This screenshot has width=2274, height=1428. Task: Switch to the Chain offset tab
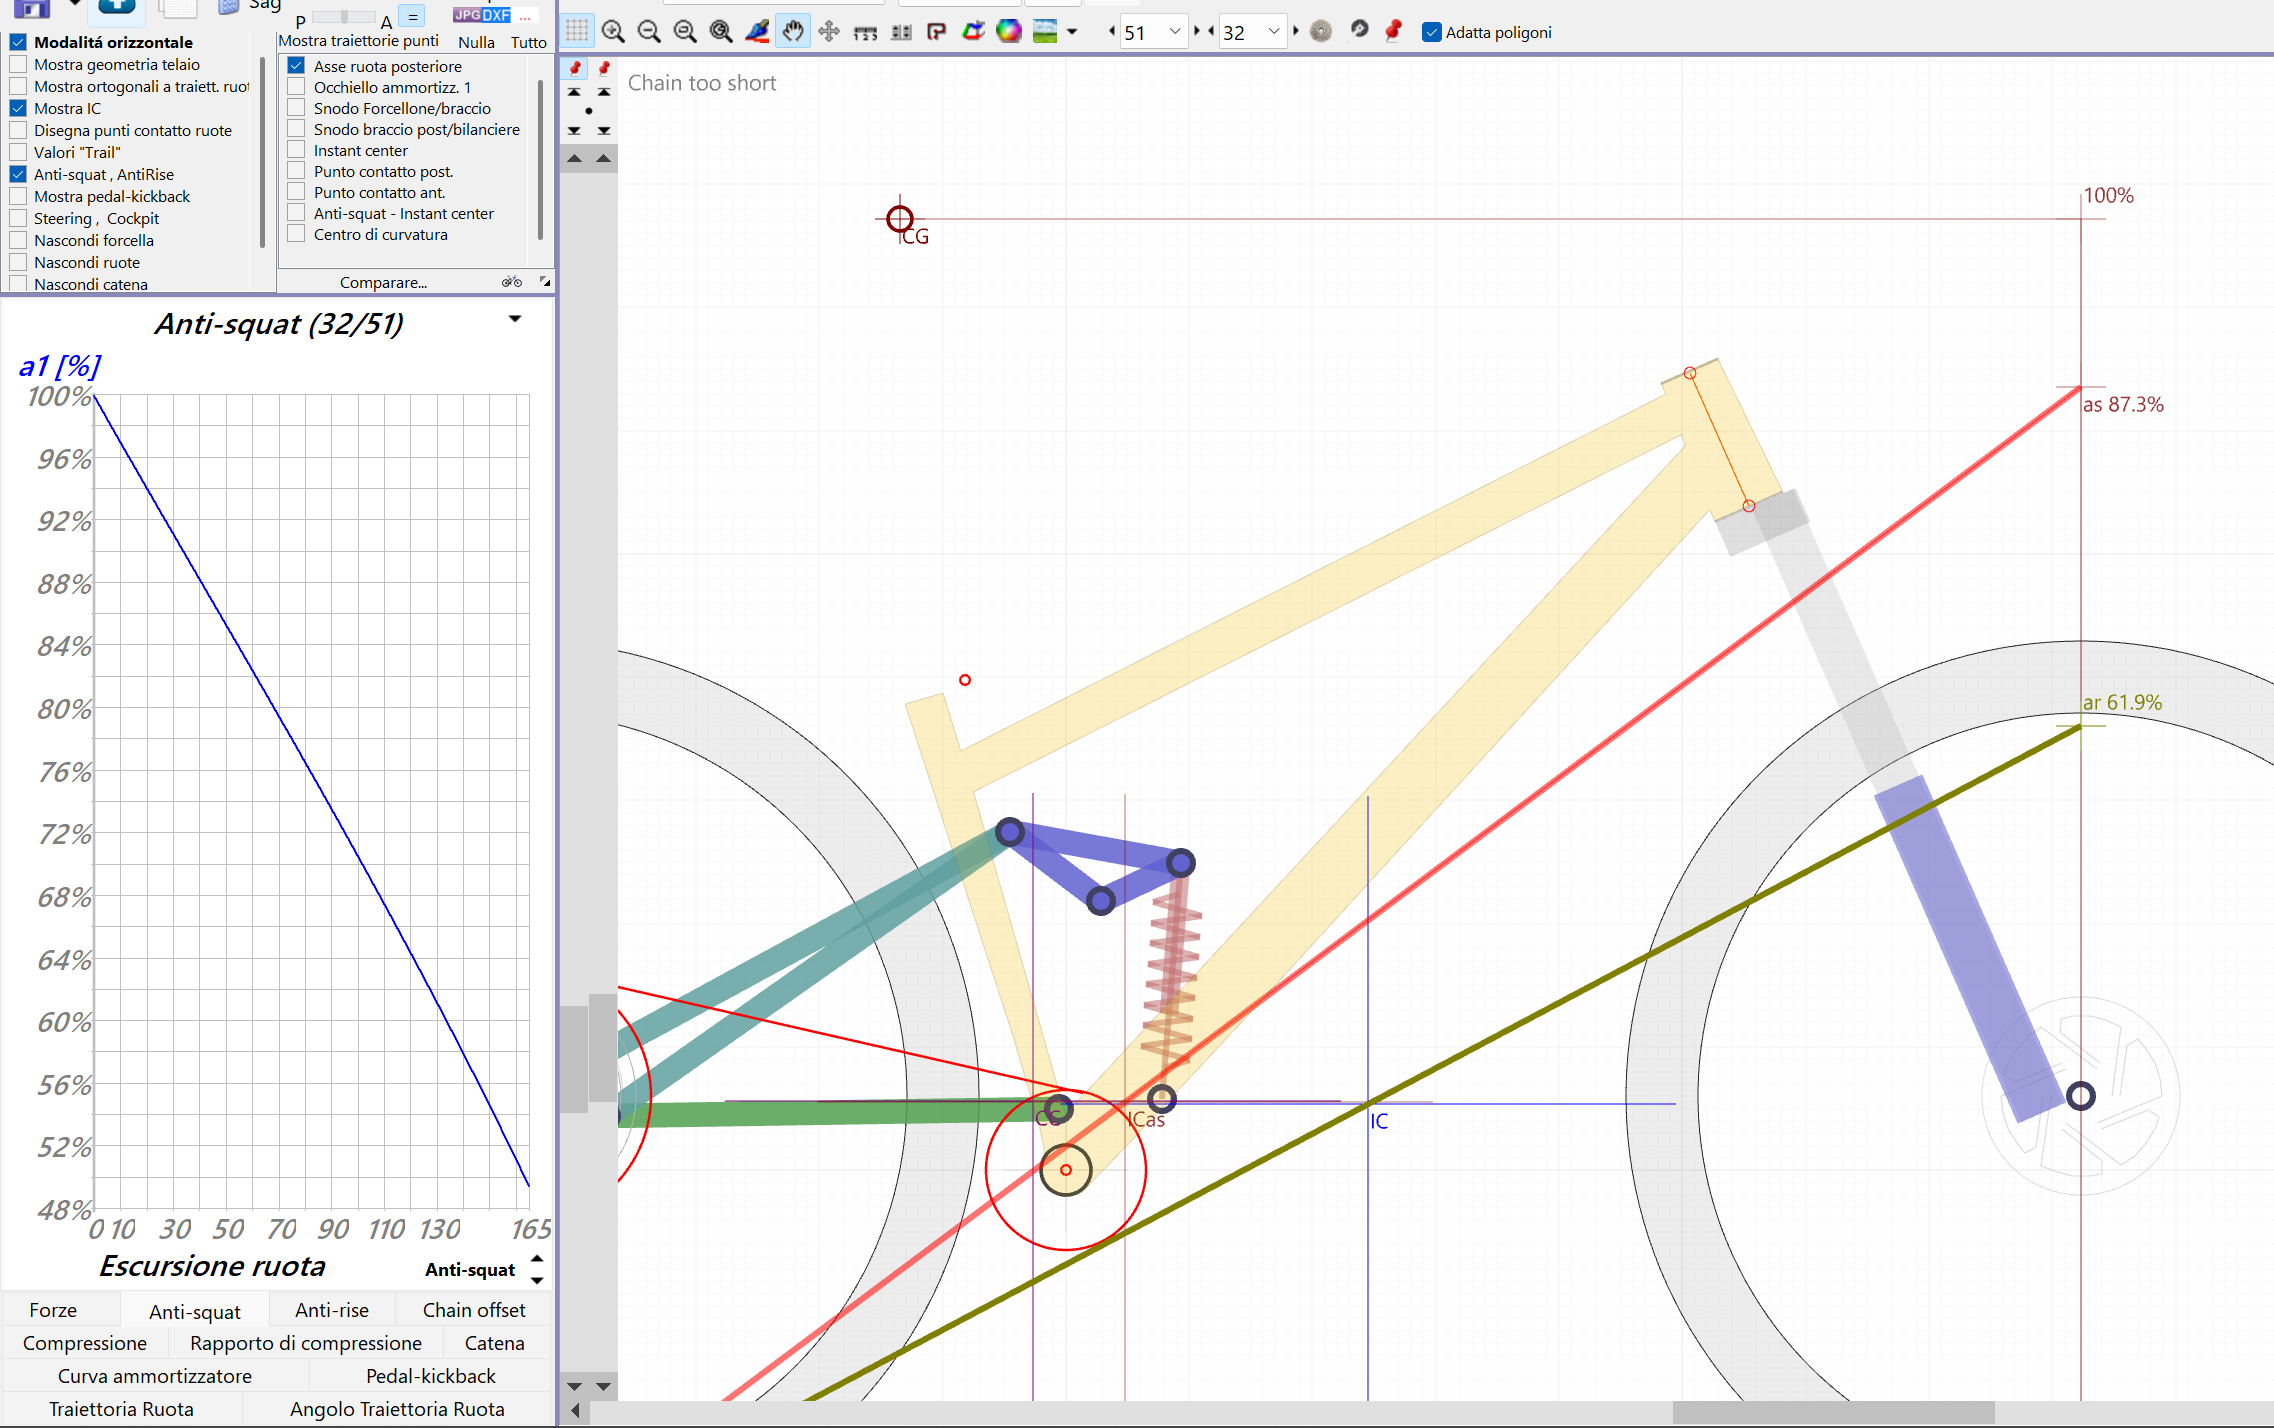(x=474, y=1310)
